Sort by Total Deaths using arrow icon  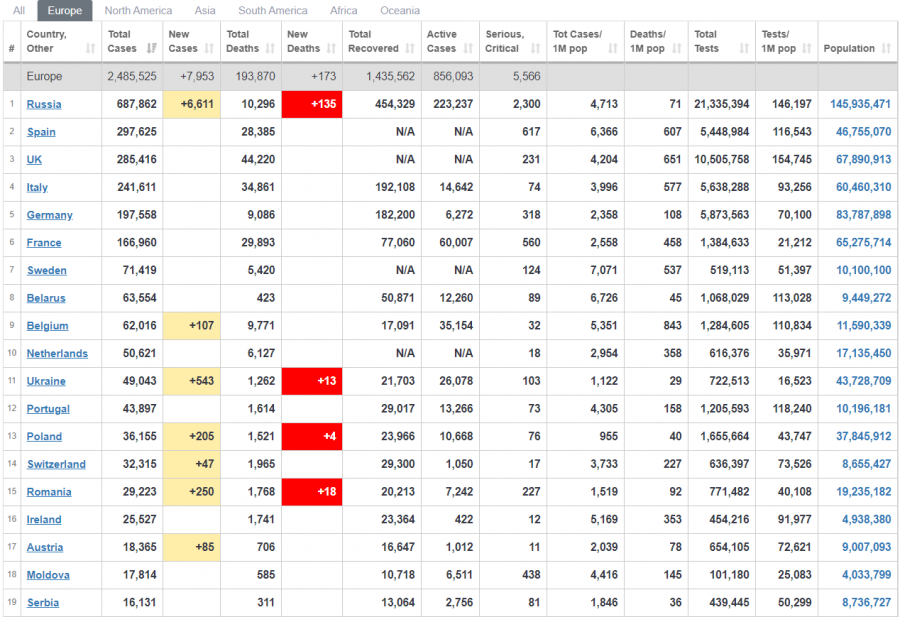(271, 48)
